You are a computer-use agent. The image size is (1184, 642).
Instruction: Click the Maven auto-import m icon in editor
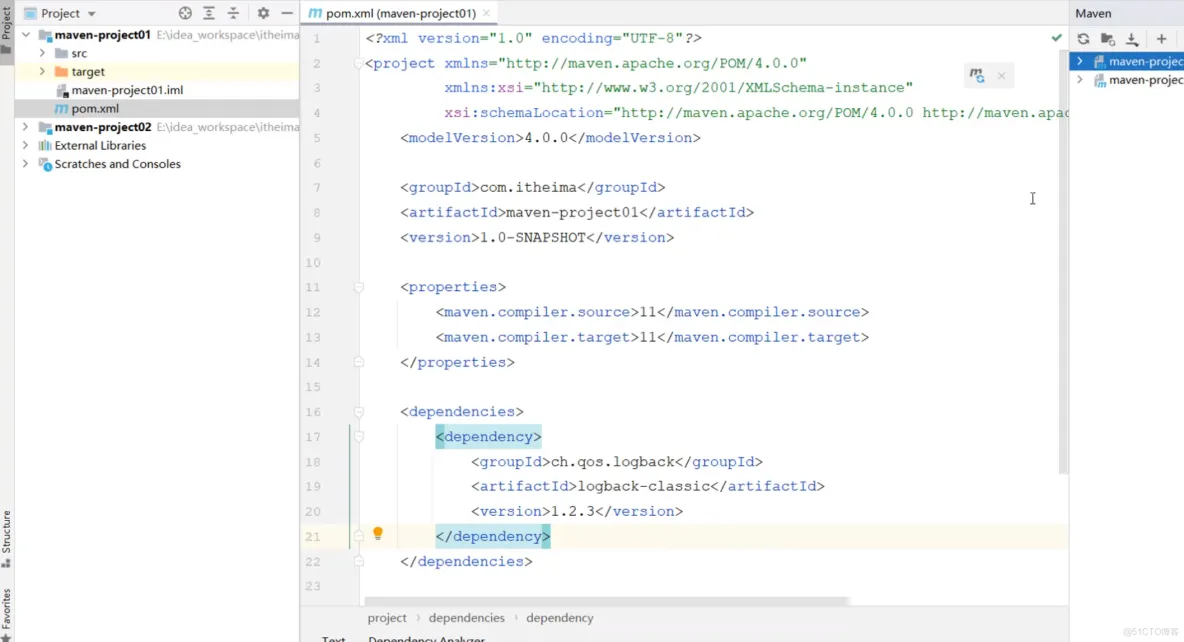(x=976, y=75)
